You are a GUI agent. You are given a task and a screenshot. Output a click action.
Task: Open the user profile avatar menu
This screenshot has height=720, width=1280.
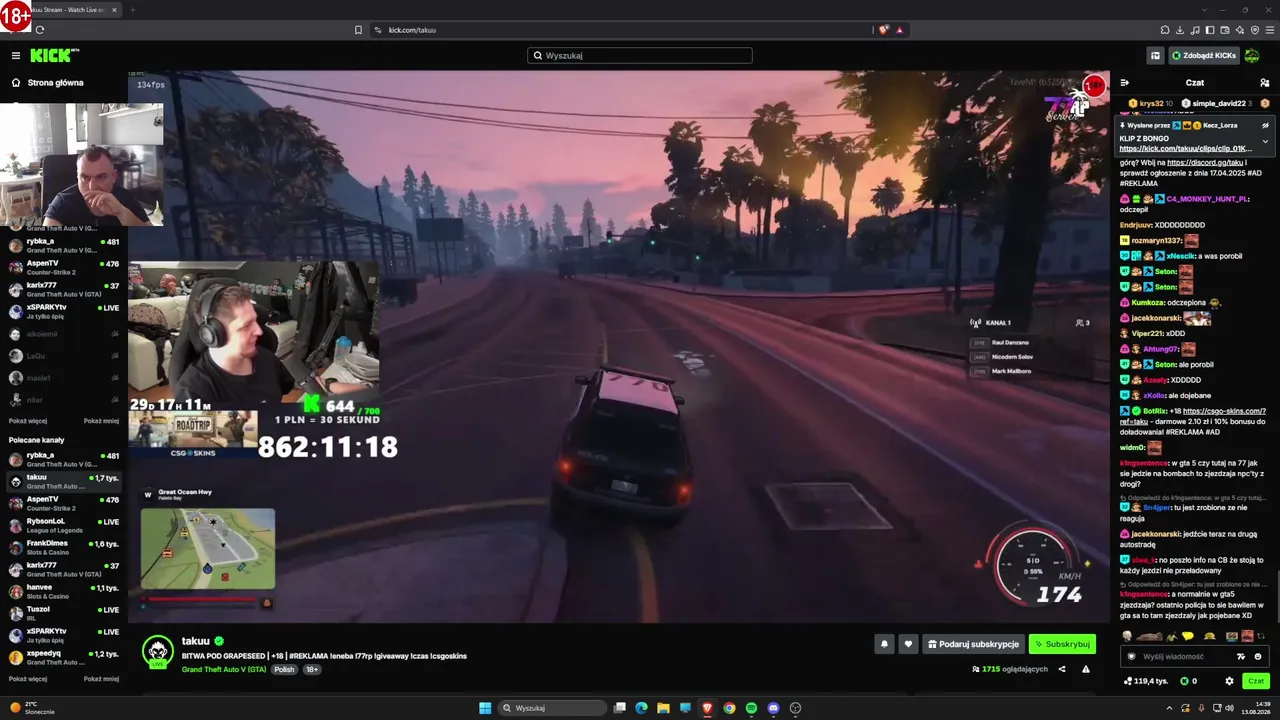coord(1252,56)
